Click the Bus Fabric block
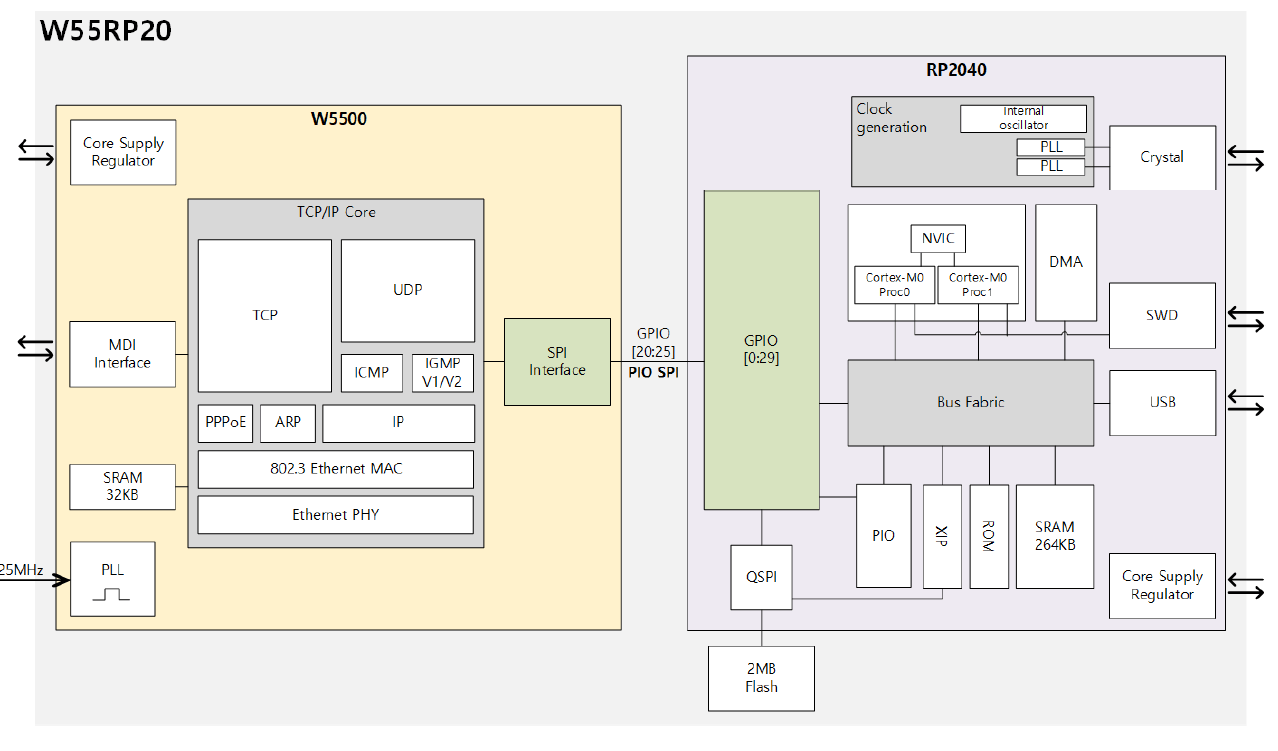This screenshot has height=751, width=1278. coord(970,403)
